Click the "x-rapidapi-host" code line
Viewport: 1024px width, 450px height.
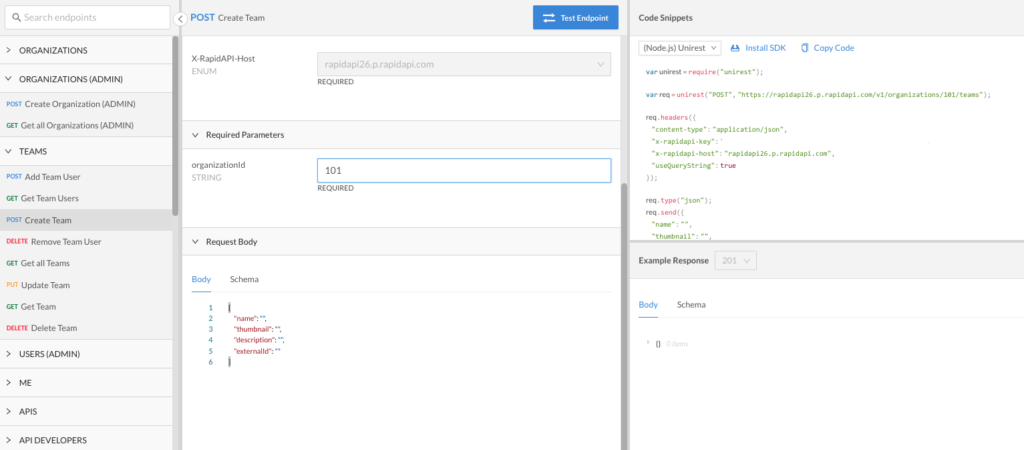tap(744, 153)
